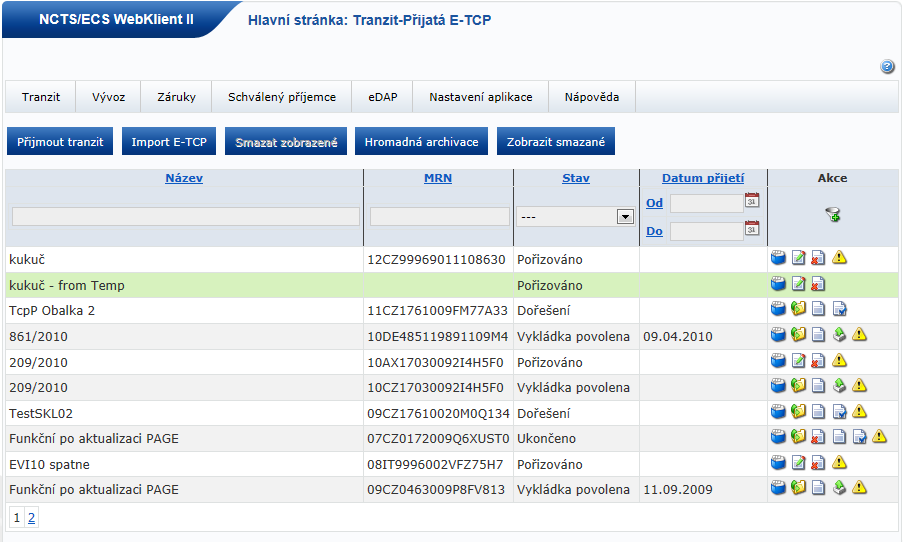
Task: Click the Přijmout tranzit button
Action: (61, 142)
